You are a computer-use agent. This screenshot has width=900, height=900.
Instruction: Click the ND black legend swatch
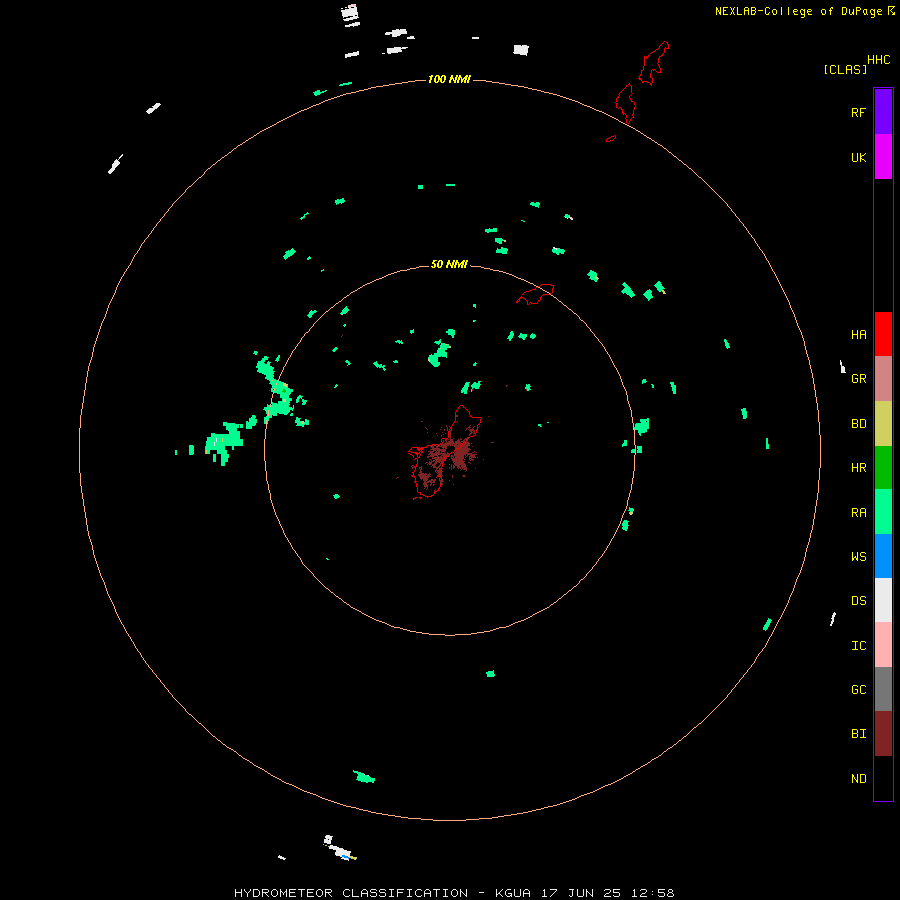(x=883, y=778)
